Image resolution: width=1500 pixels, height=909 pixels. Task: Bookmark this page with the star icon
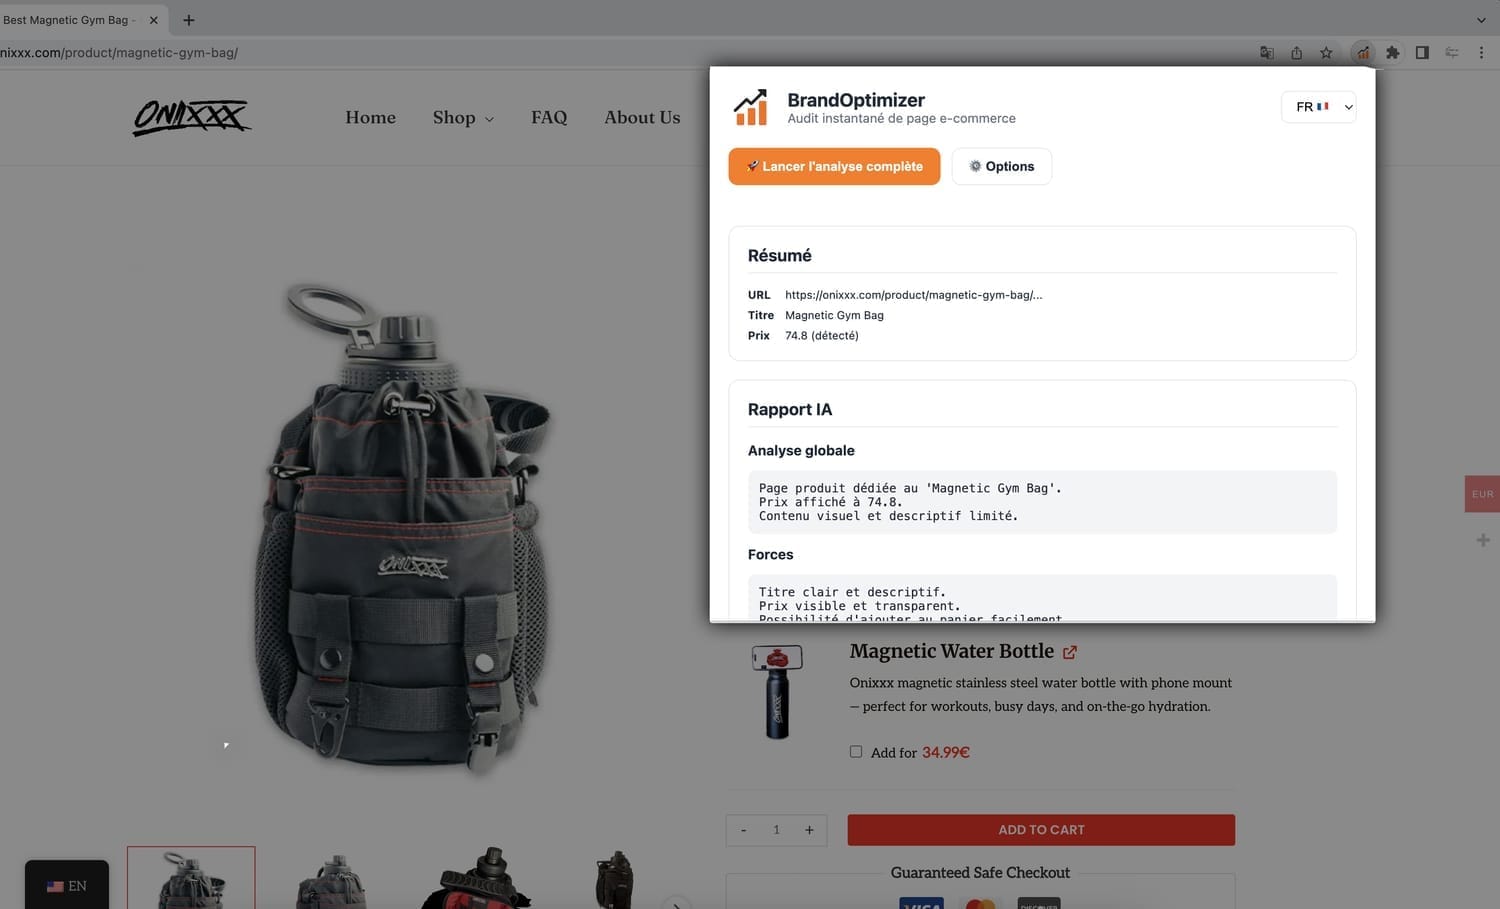1326,53
